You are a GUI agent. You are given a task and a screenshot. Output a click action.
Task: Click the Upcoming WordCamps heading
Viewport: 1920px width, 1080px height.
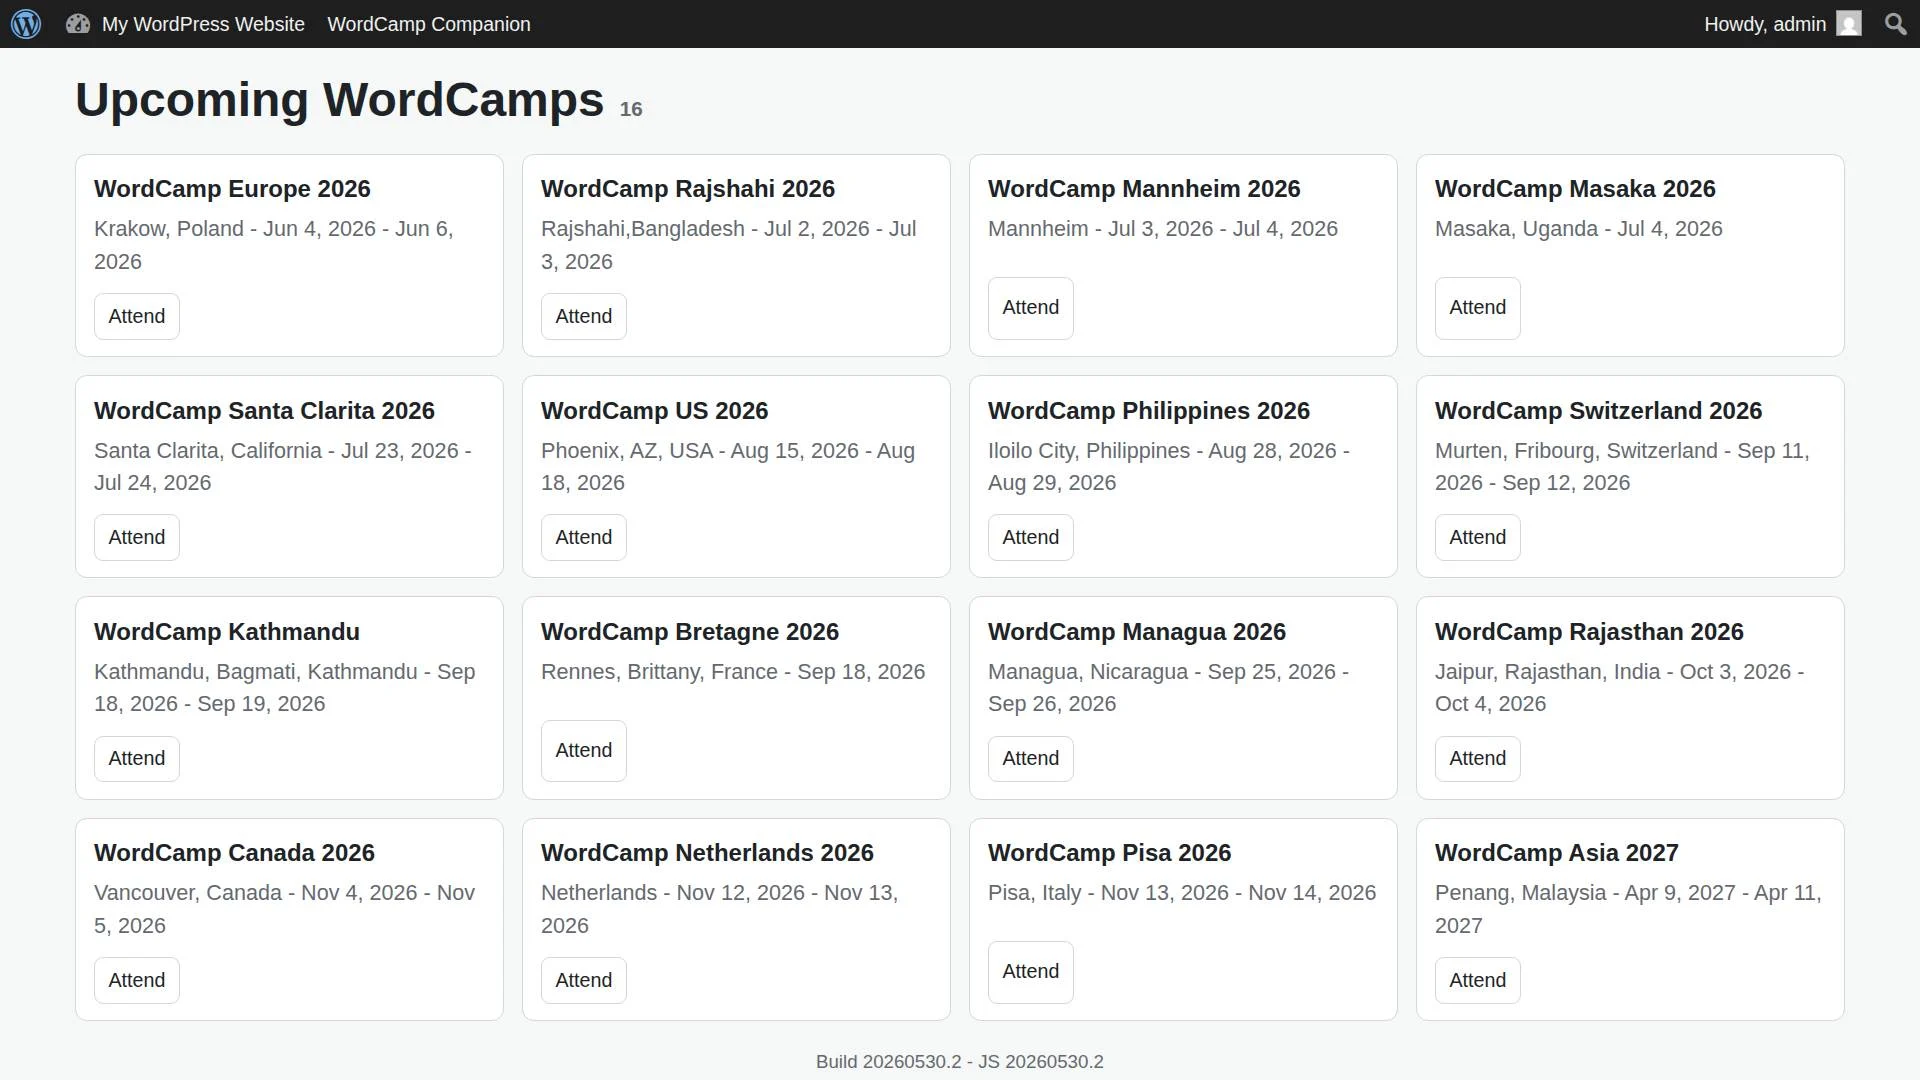click(x=339, y=100)
